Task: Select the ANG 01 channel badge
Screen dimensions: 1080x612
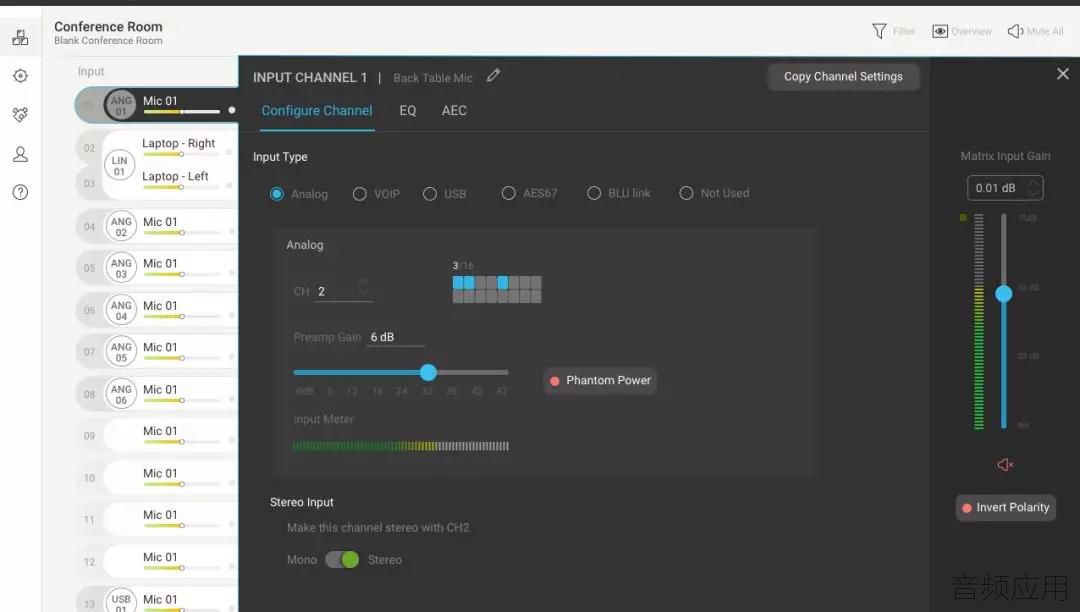Action: (x=121, y=105)
